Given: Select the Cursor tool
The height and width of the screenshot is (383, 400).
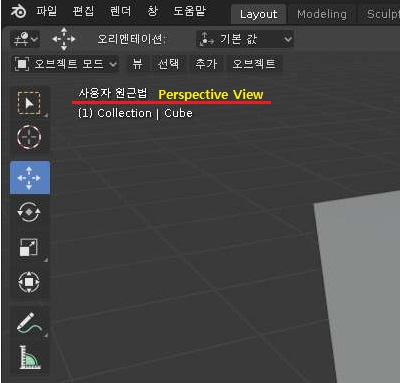Looking at the screenshot, I should pos(29,137).
